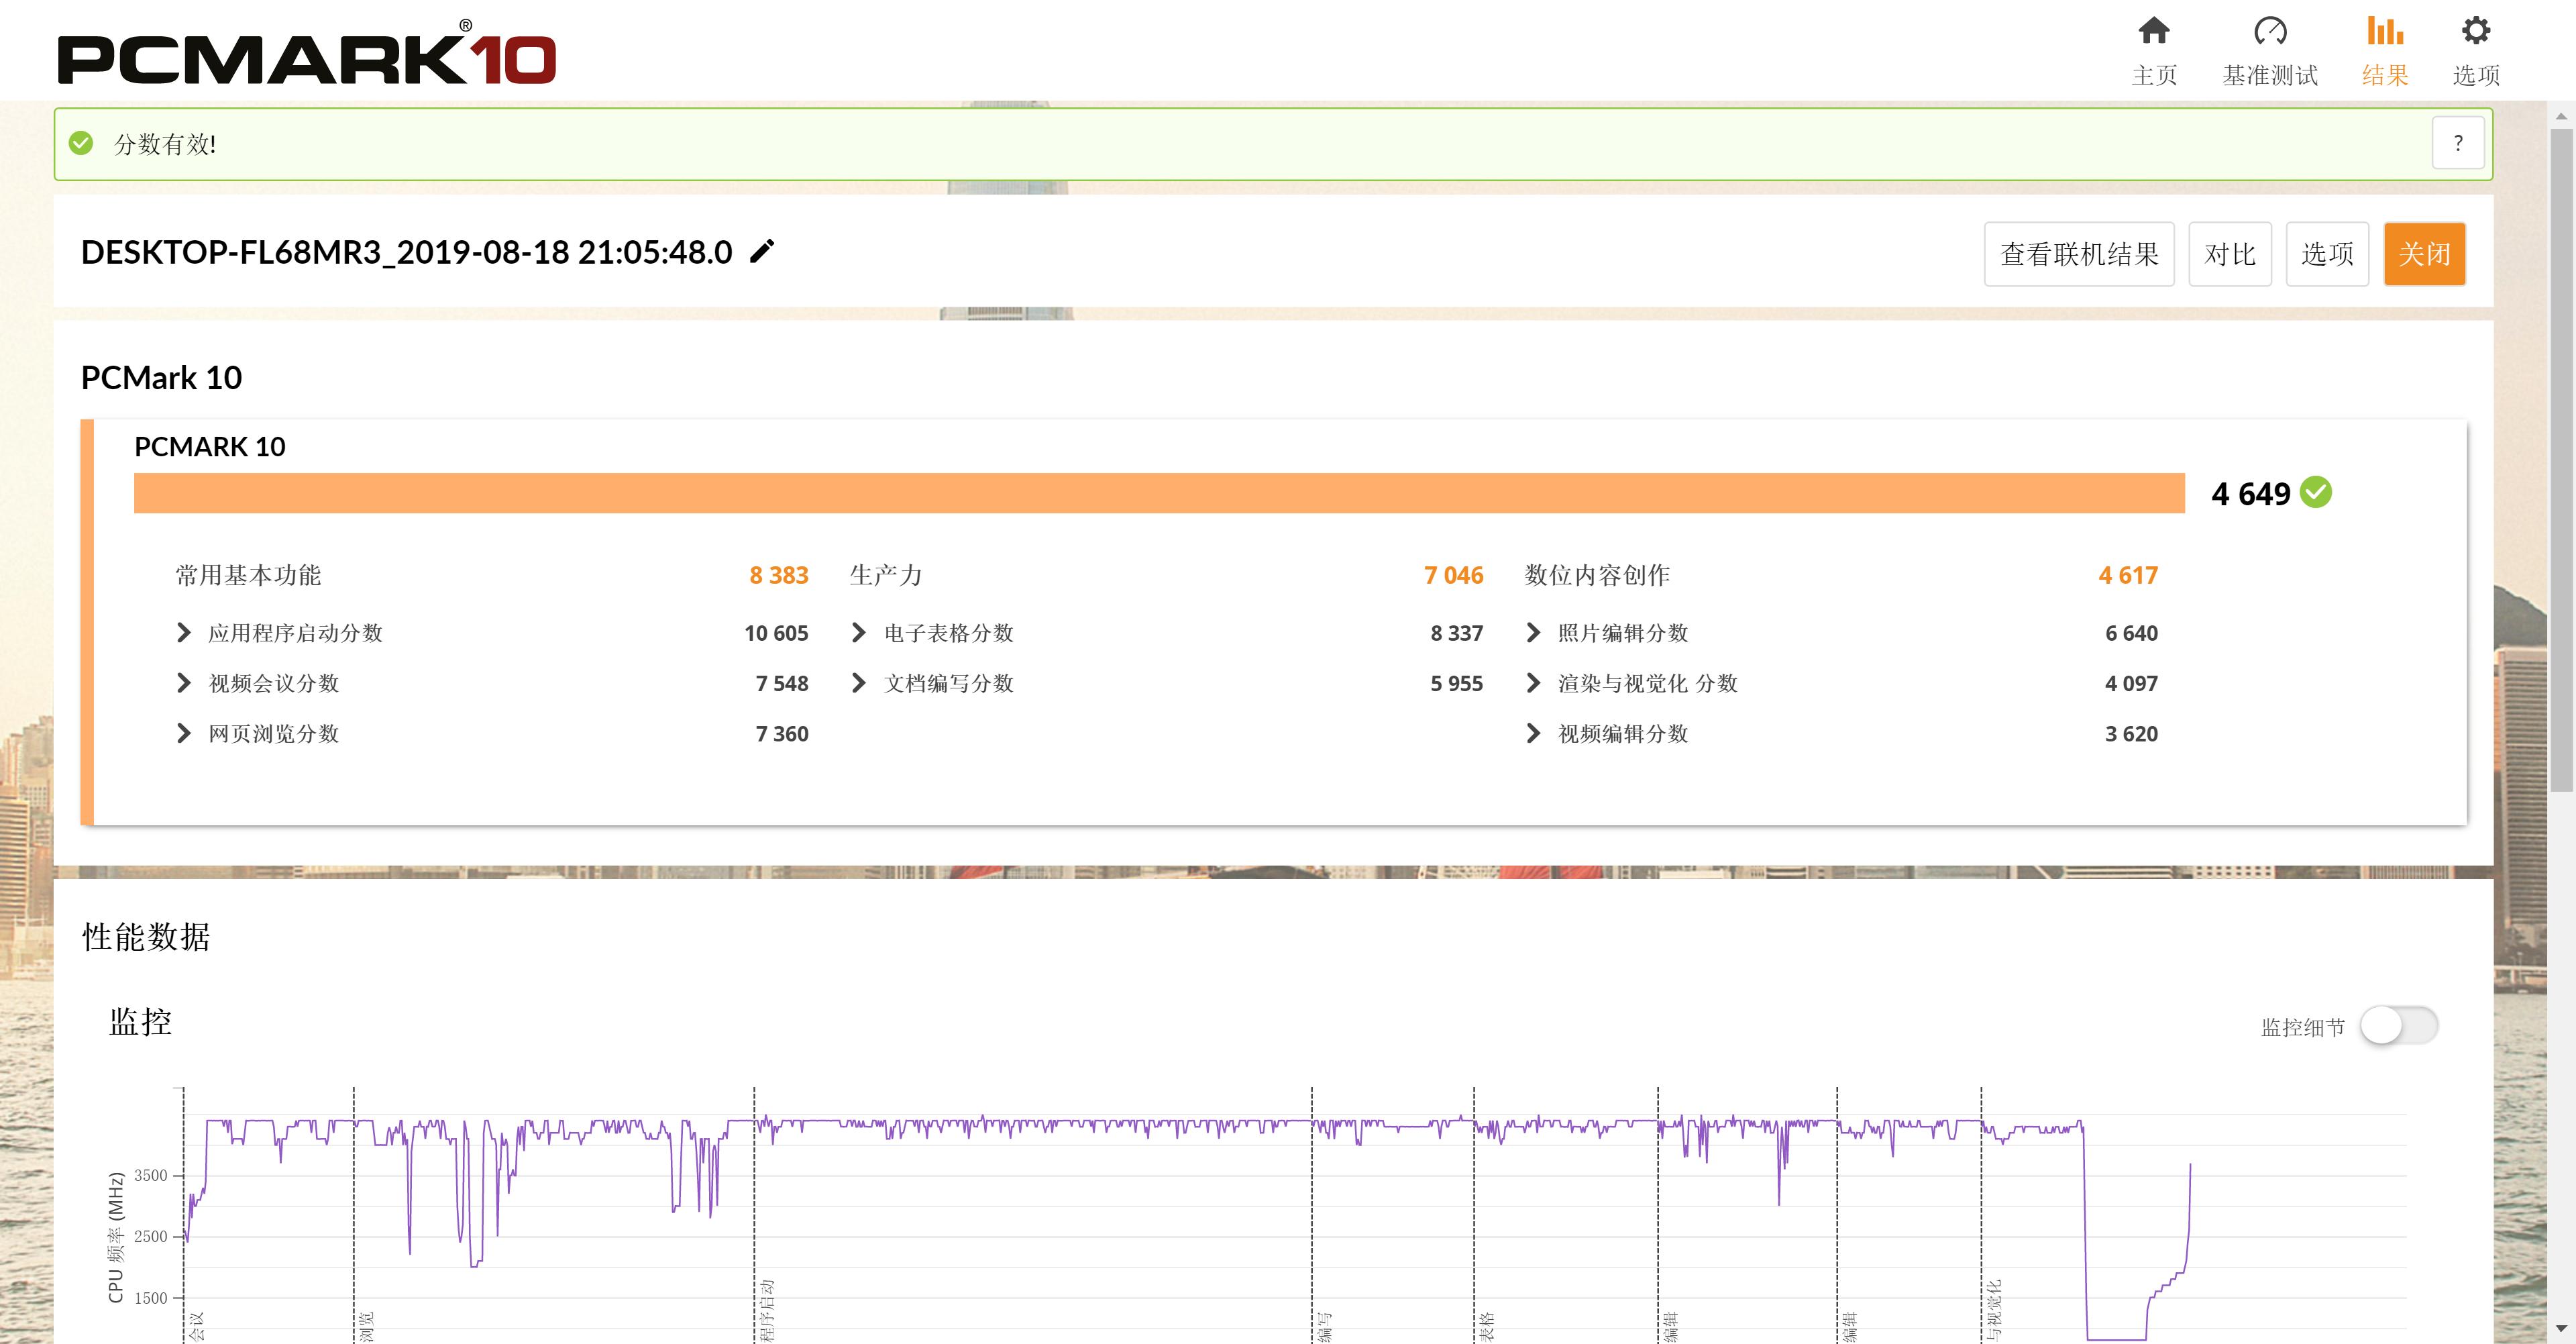Expand the 文档编写分数 entry

(x=858, y=683)
